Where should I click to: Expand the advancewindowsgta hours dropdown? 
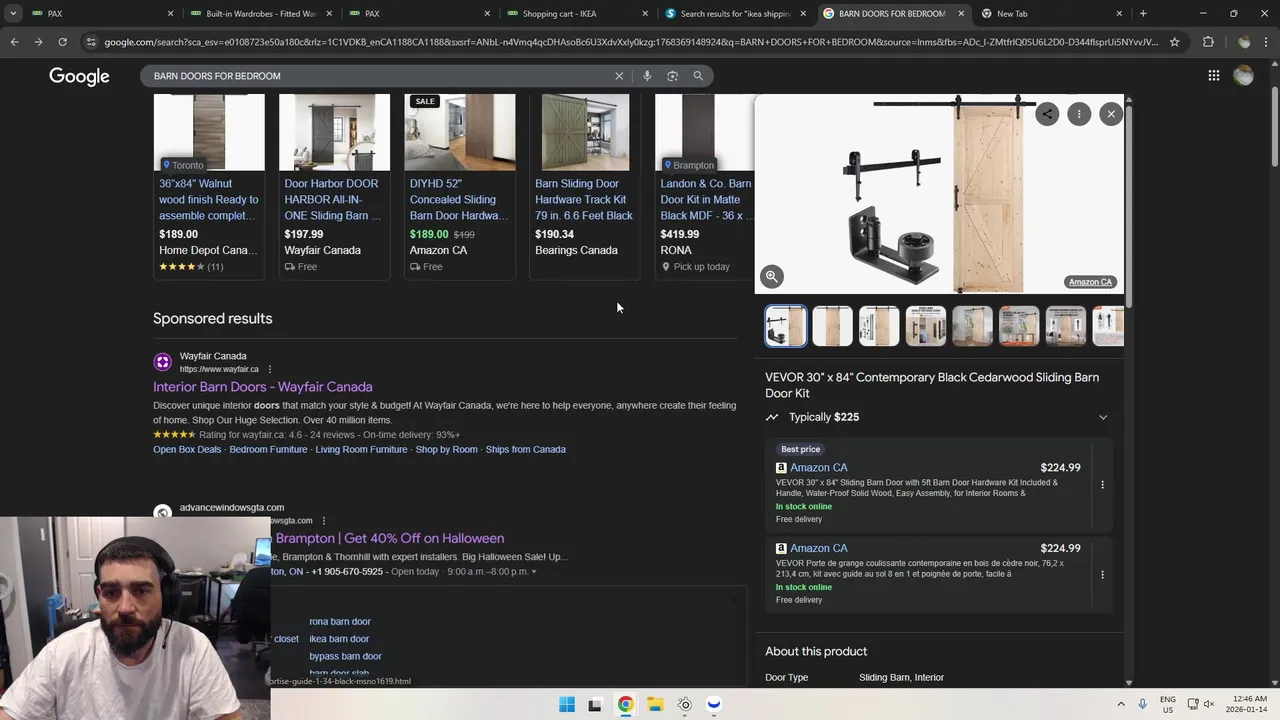pyautogui.click(x=533, y=572)
